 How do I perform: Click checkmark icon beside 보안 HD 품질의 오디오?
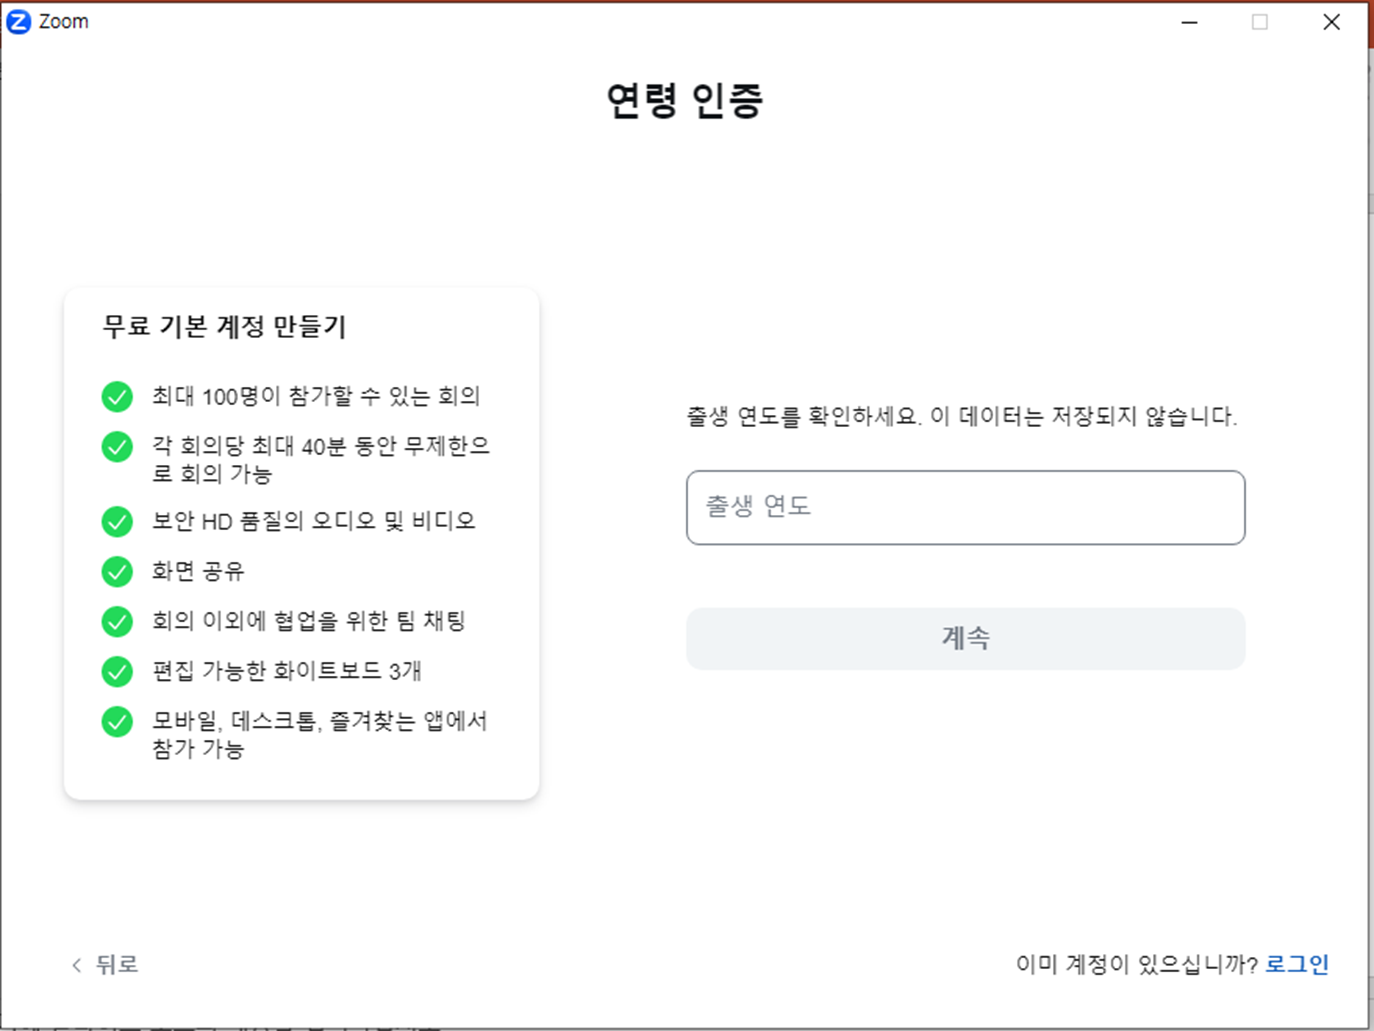(117, 521)
